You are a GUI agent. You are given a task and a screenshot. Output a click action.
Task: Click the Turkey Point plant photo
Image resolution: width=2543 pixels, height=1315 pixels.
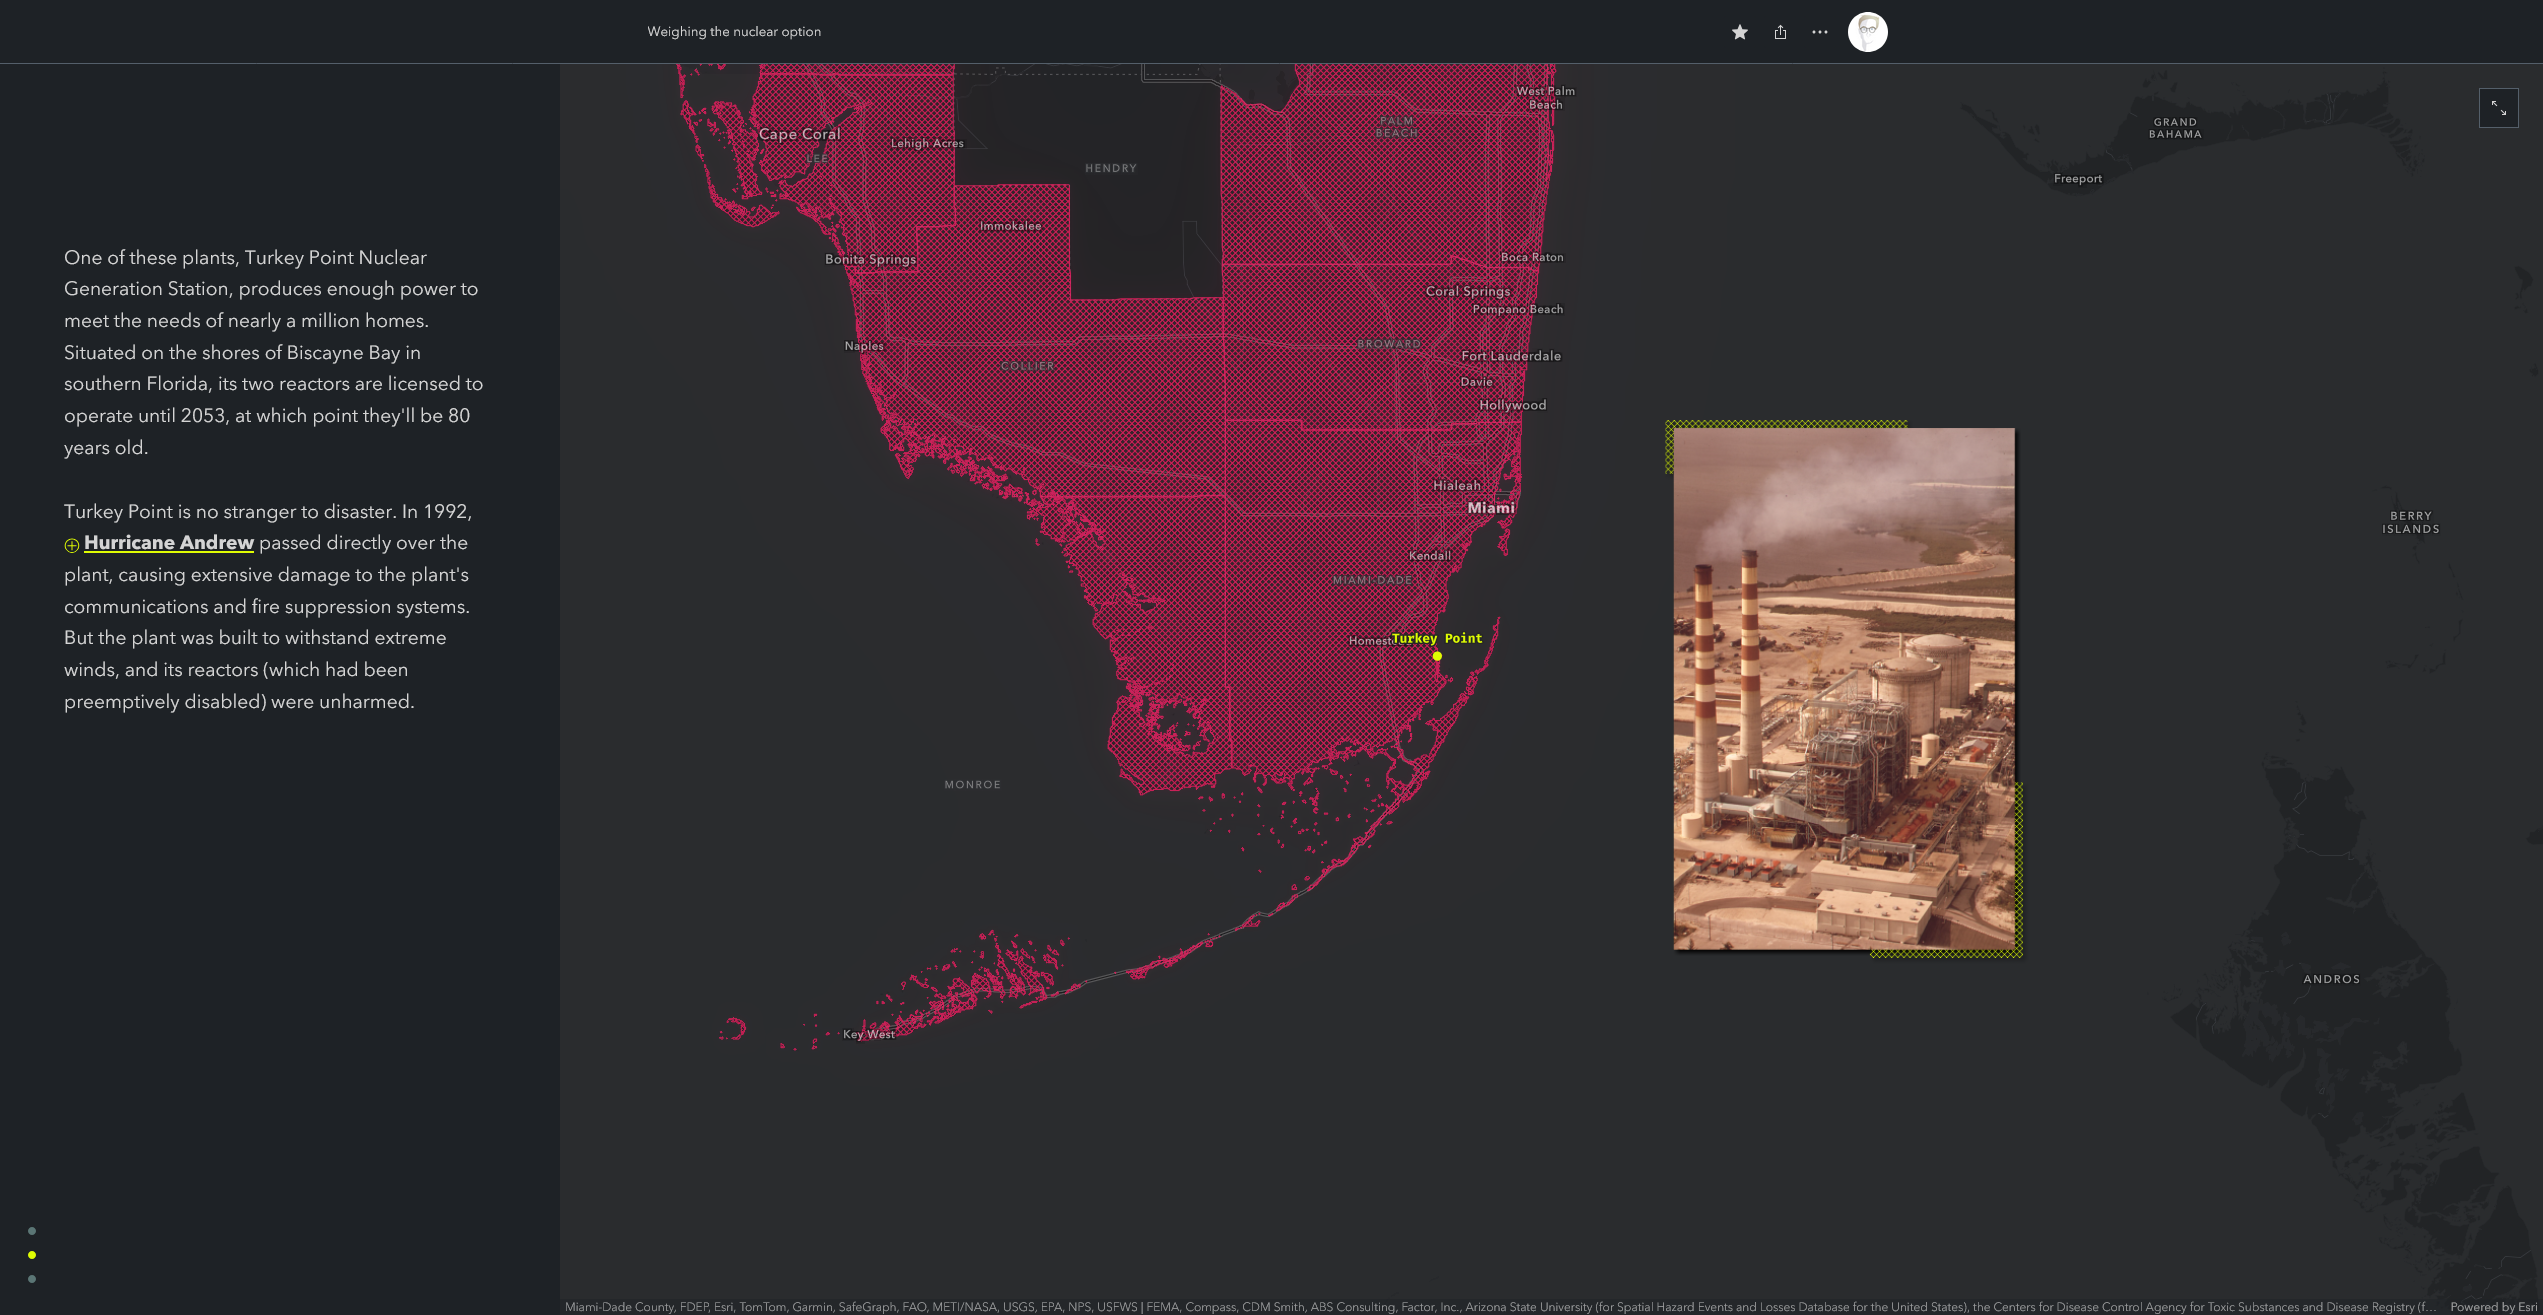click(x=1843, y=688)
